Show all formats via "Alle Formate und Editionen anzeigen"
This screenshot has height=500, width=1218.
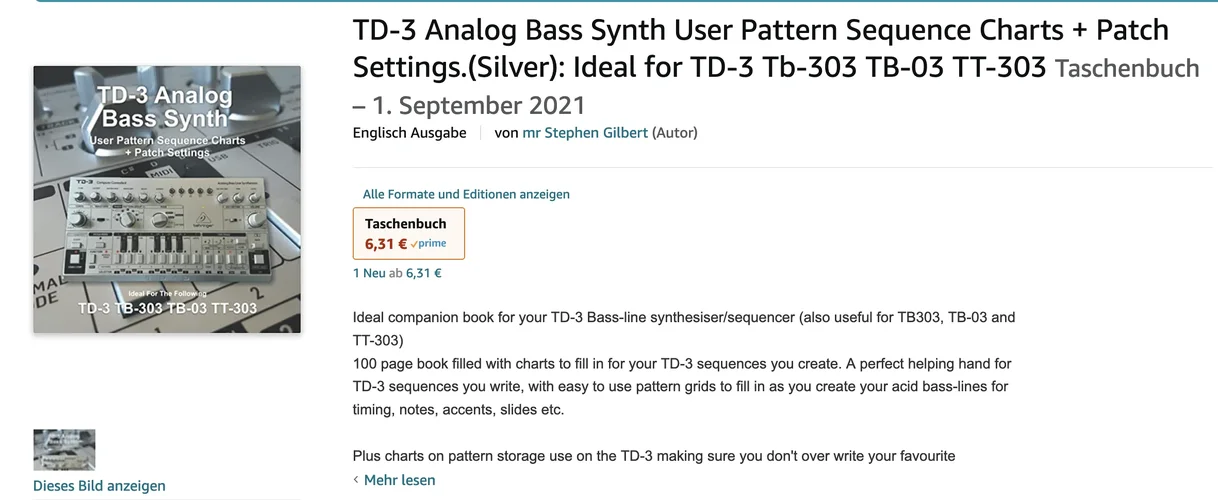click(x=466, y=194)
